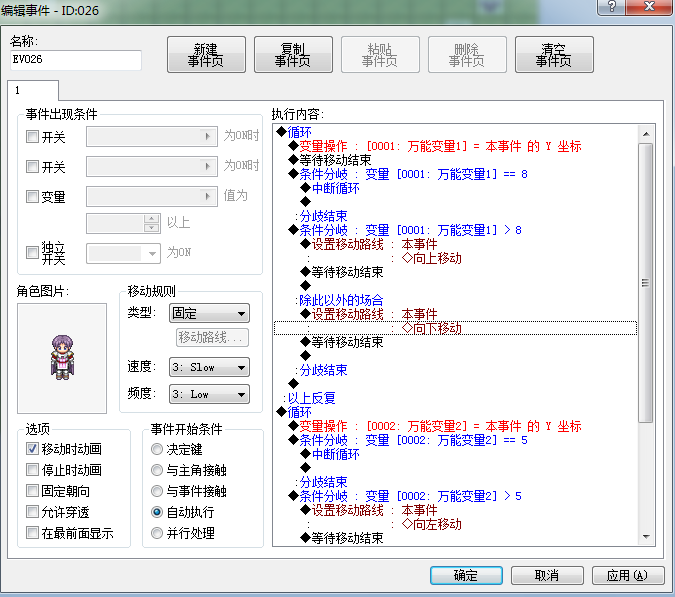
Task: Click the help question mark title button
Action: [x=611, y=6]
